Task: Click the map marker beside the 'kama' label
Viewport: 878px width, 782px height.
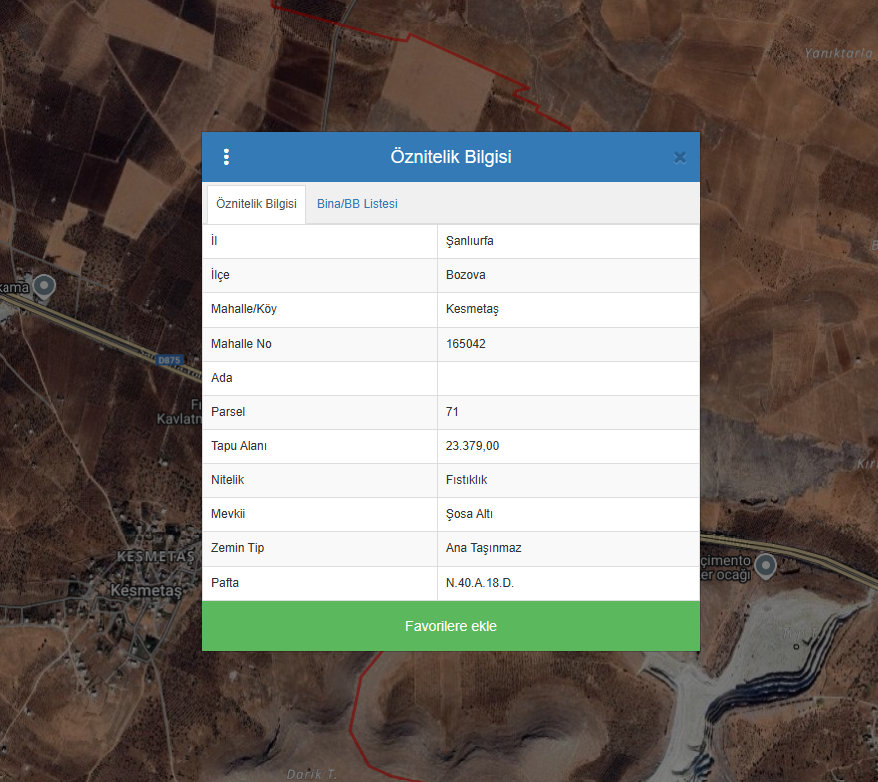Action: tap(43, 288)
